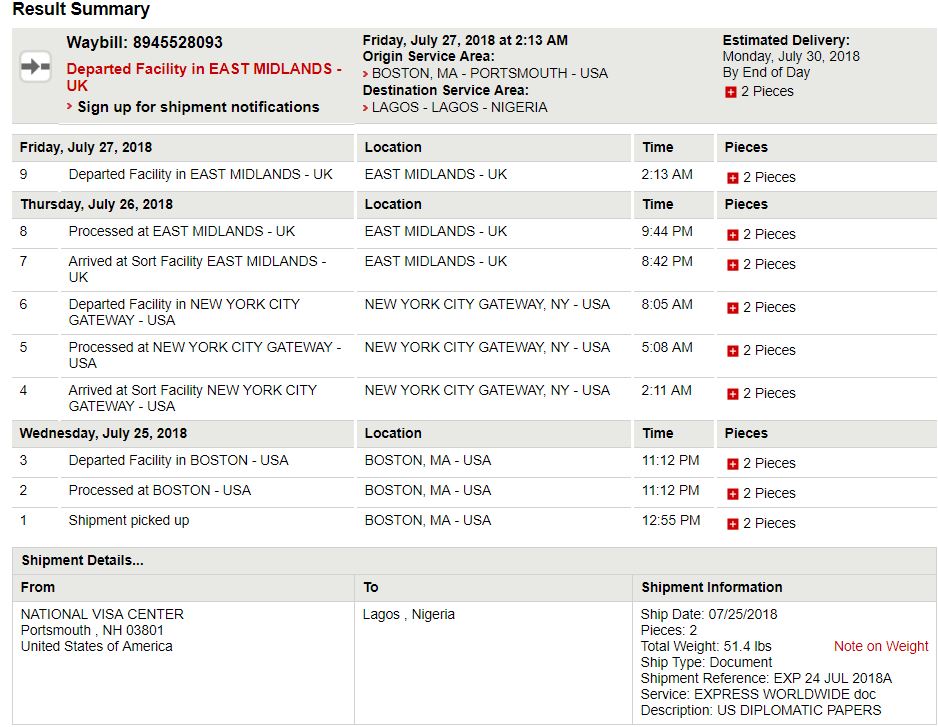
Task: Open the Note on Weight link
Action: pyautogui.click(x=881, y=646)
